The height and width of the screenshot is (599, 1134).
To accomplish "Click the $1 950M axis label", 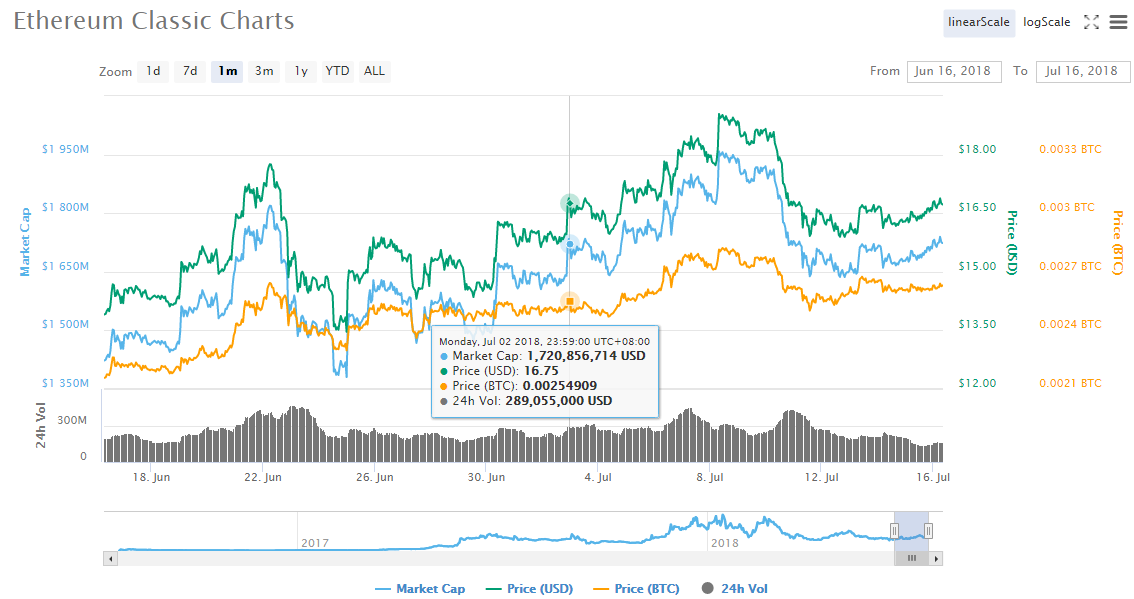I will coord(65,149).
